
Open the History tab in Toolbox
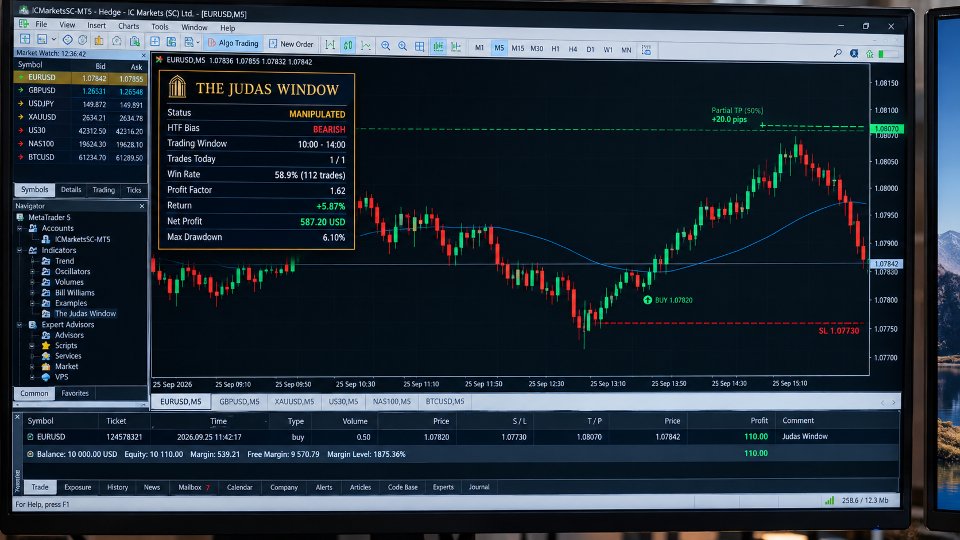118,487
